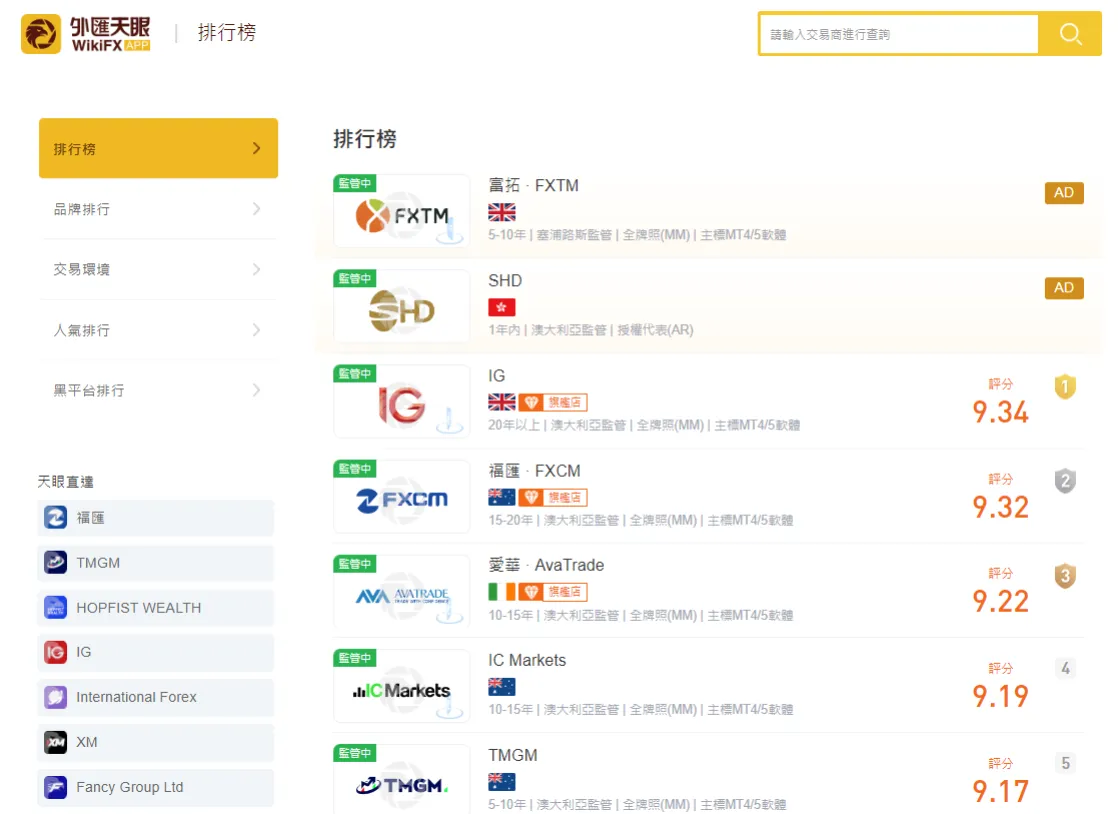This screenshot has width=1118, height=814.
Task: Open 人氣排行 in the sidebar
Action: (x=158, y=330)
